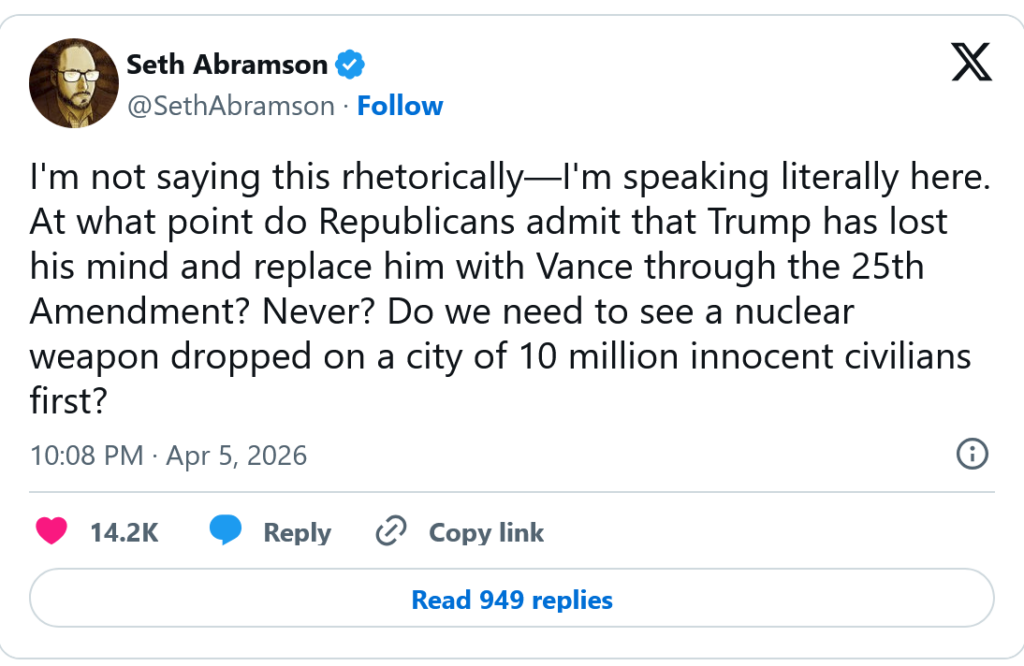The image size is (1024, 666).
Task: Click the blue reply speech bubble icon
Action: click(x=225, y=532)
